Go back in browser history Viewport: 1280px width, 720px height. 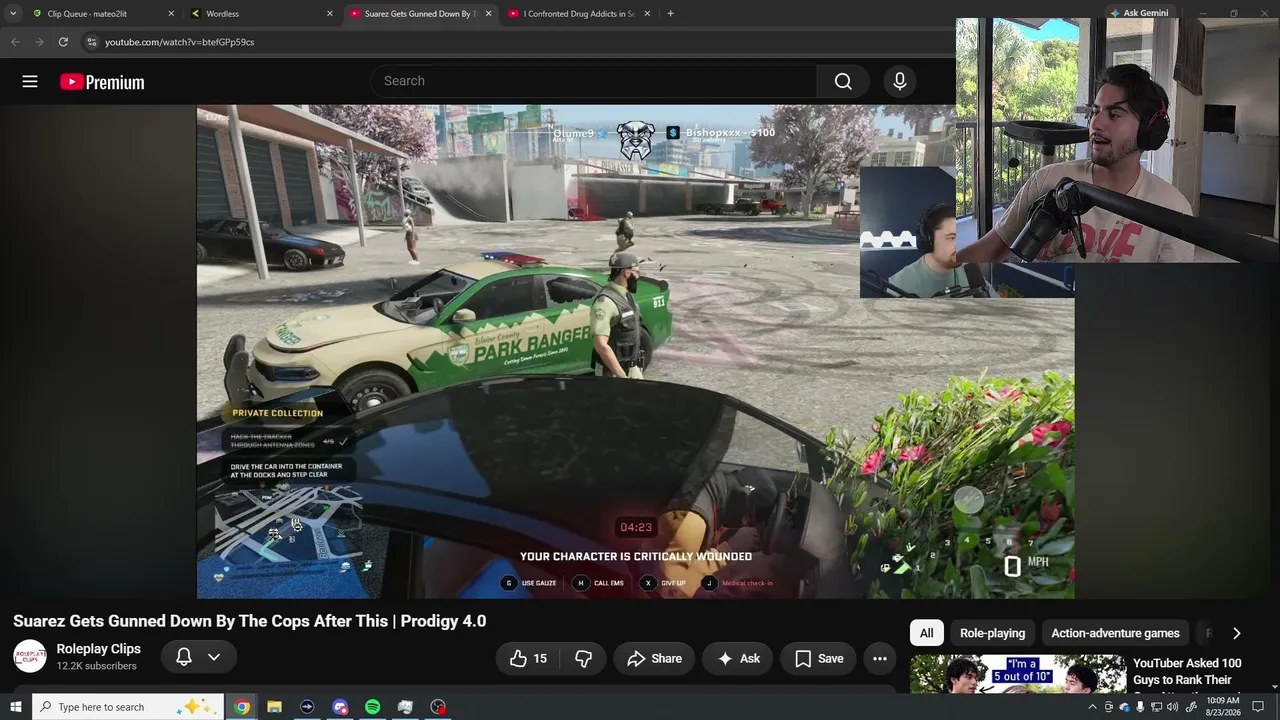click(x=15, y=42)
